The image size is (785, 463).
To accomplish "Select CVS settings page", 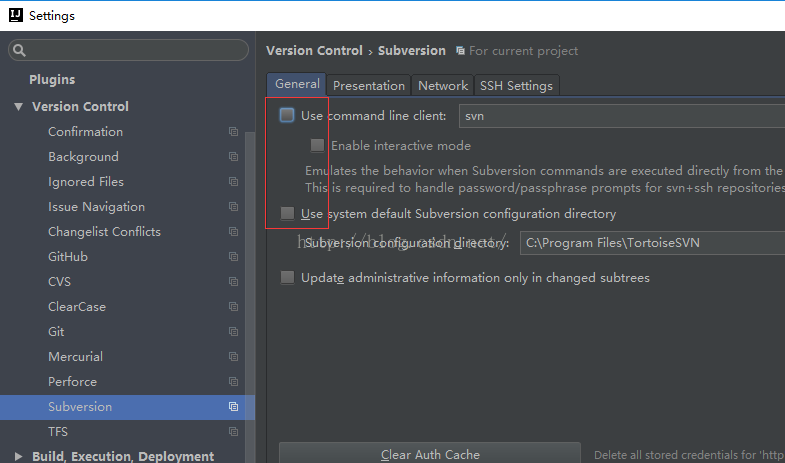I will click(59, 282).
